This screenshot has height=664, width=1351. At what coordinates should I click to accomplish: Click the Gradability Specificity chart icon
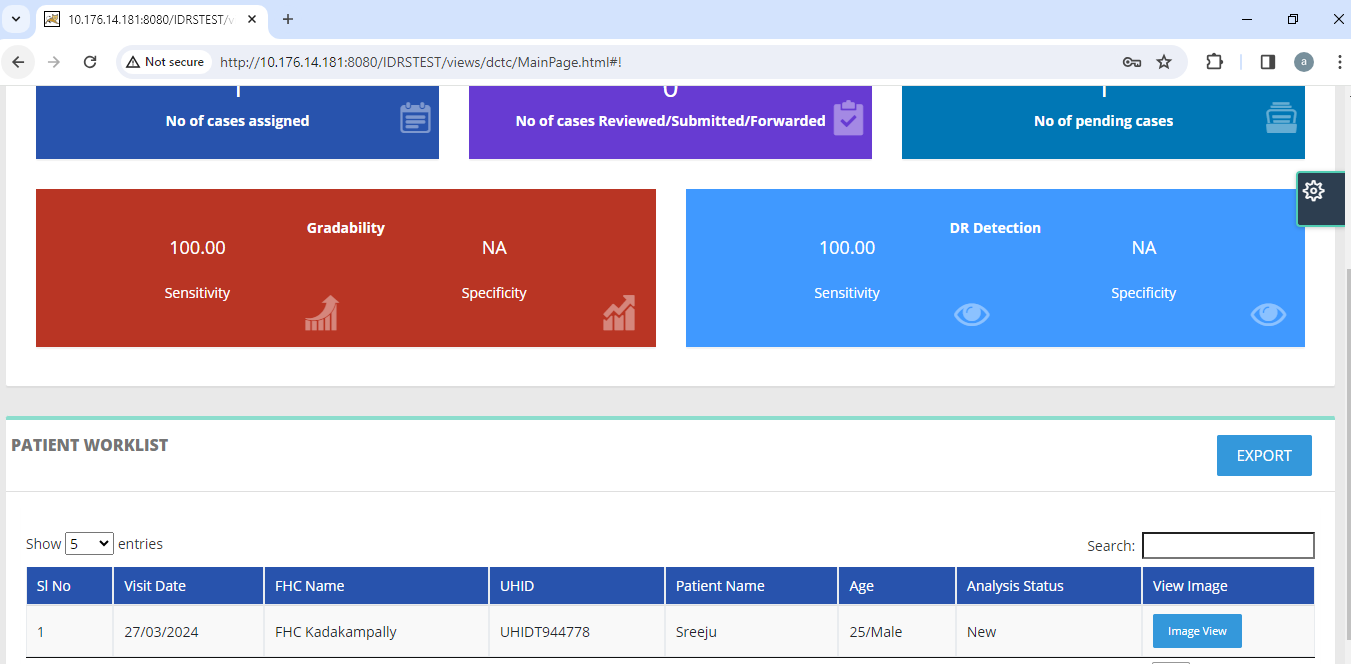click(619, 313)
